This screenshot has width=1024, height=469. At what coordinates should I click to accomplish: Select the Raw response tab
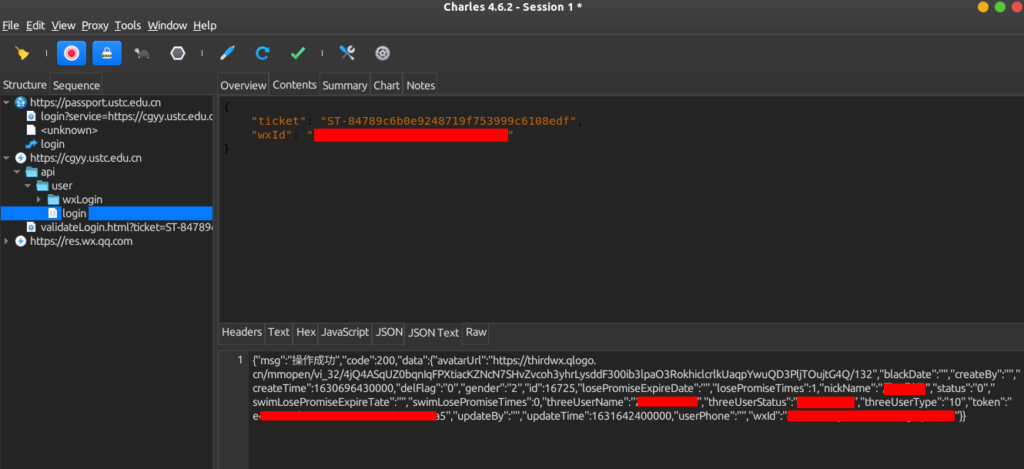(476, 332)
